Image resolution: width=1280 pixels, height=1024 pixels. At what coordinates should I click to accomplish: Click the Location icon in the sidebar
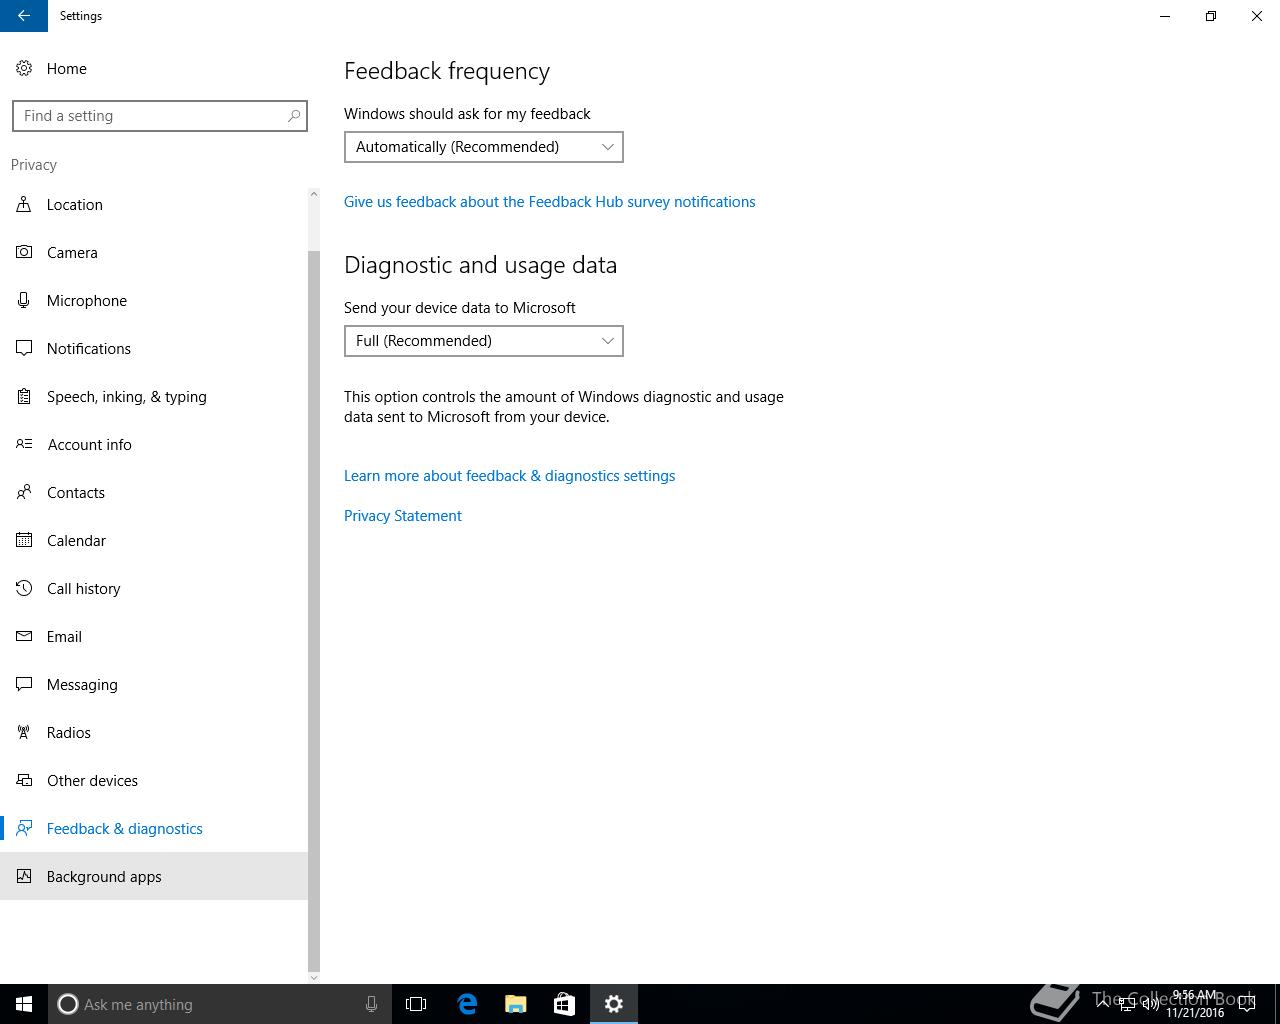pos(24,204)
